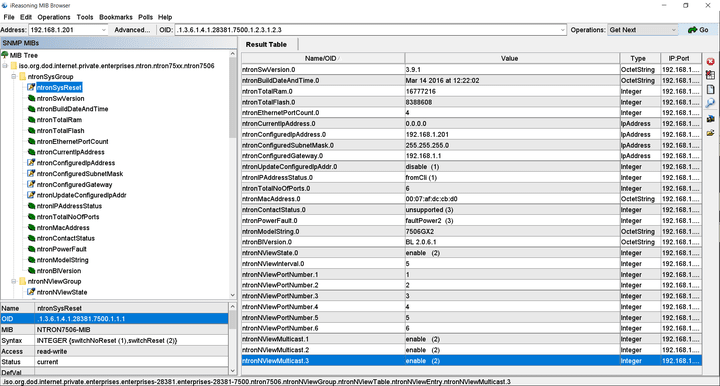Click the leaf icon beside ntronBuildDateAndTime
The width and height of the screenshot is (720, 386).
[x=31, y=108]
